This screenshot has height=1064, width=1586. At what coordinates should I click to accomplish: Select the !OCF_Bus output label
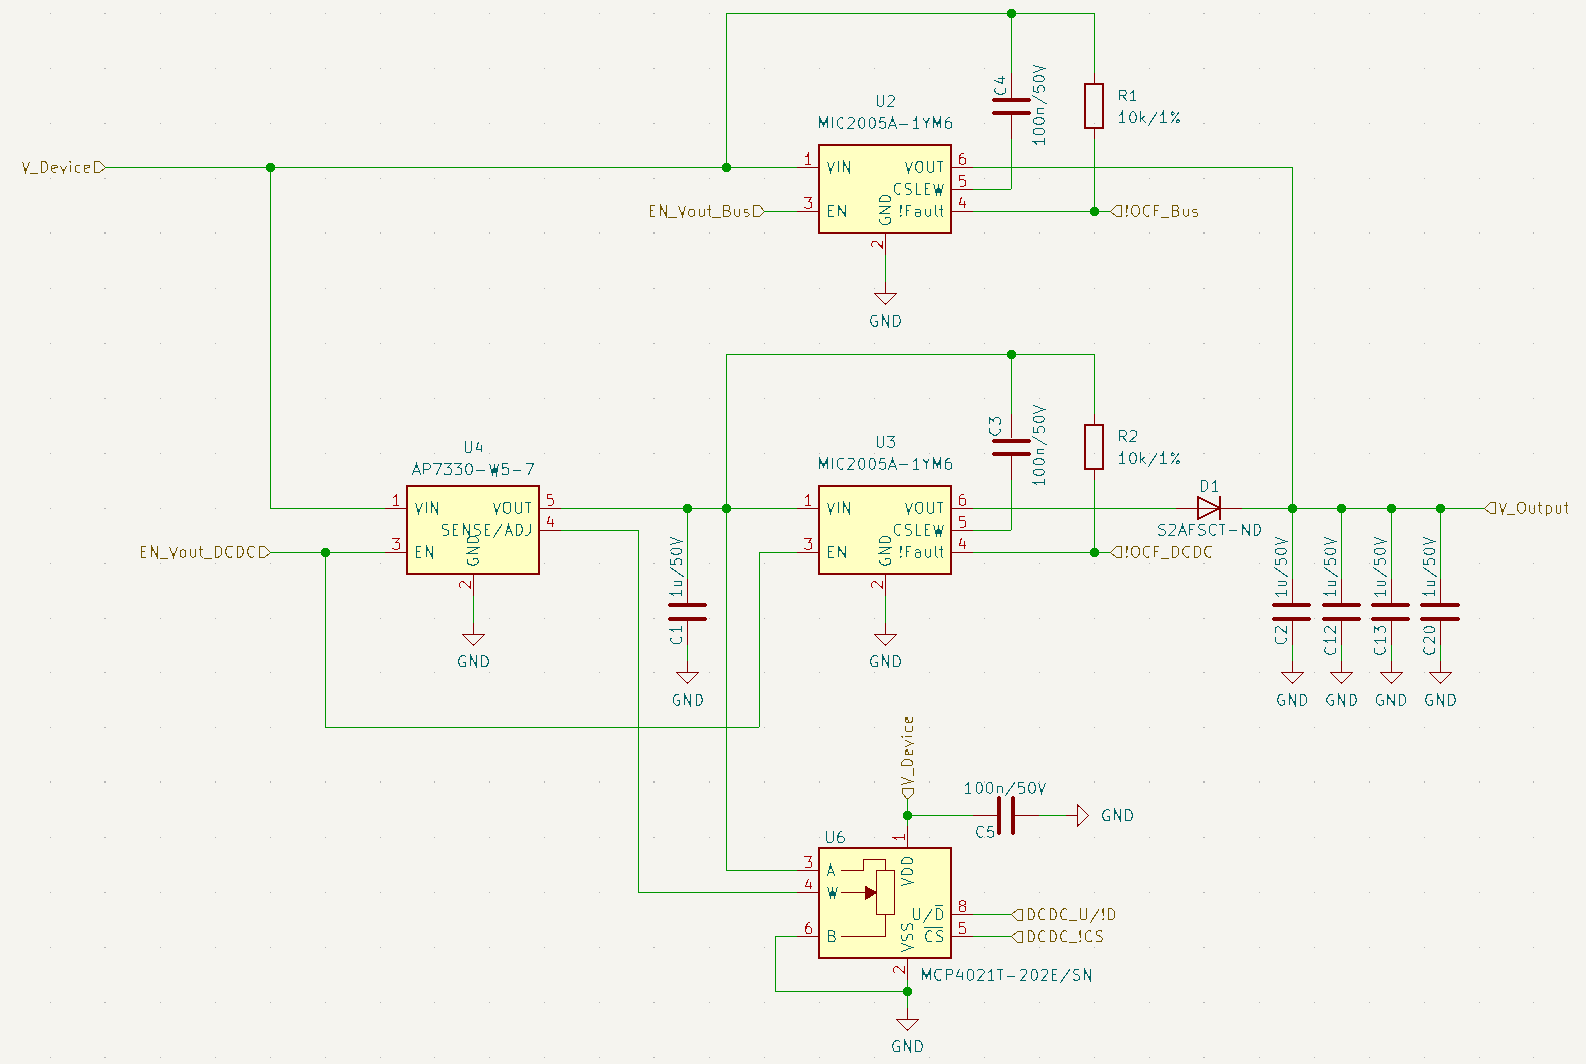[x=1155, y=211]
